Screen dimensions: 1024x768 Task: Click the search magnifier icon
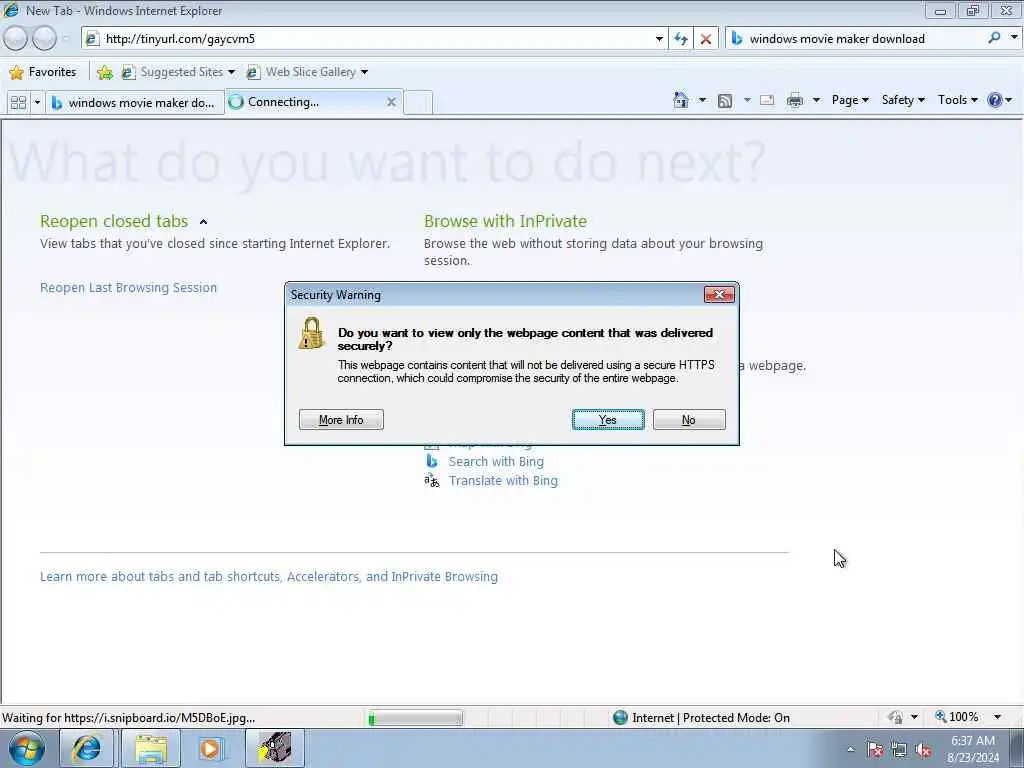pyautogui.click(x=994, y=38)
